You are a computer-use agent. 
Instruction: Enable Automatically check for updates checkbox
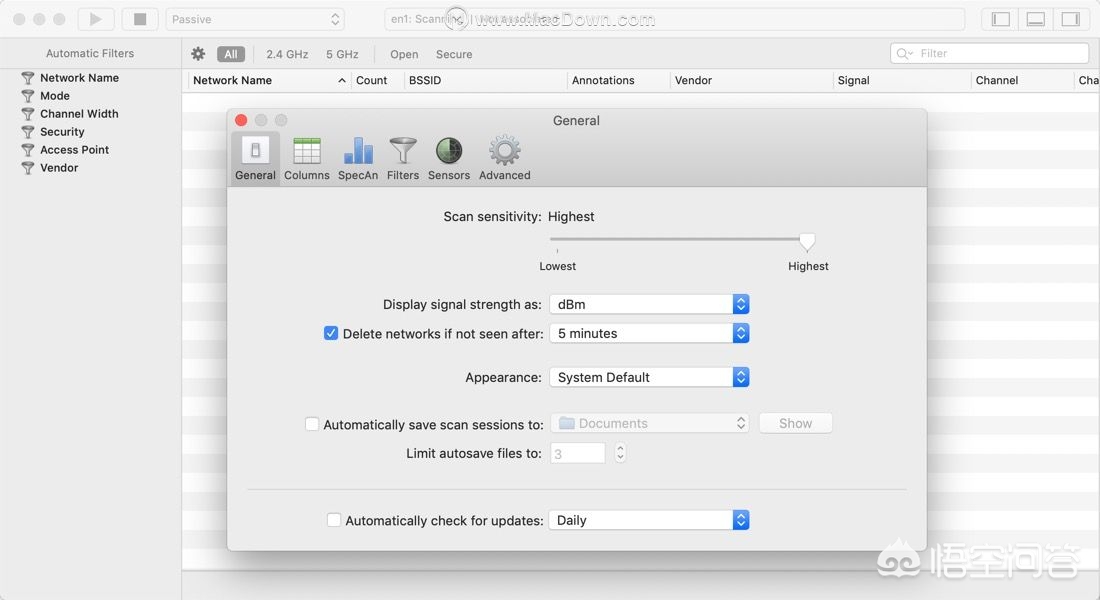pyautogui.click(x=334, y=520)
